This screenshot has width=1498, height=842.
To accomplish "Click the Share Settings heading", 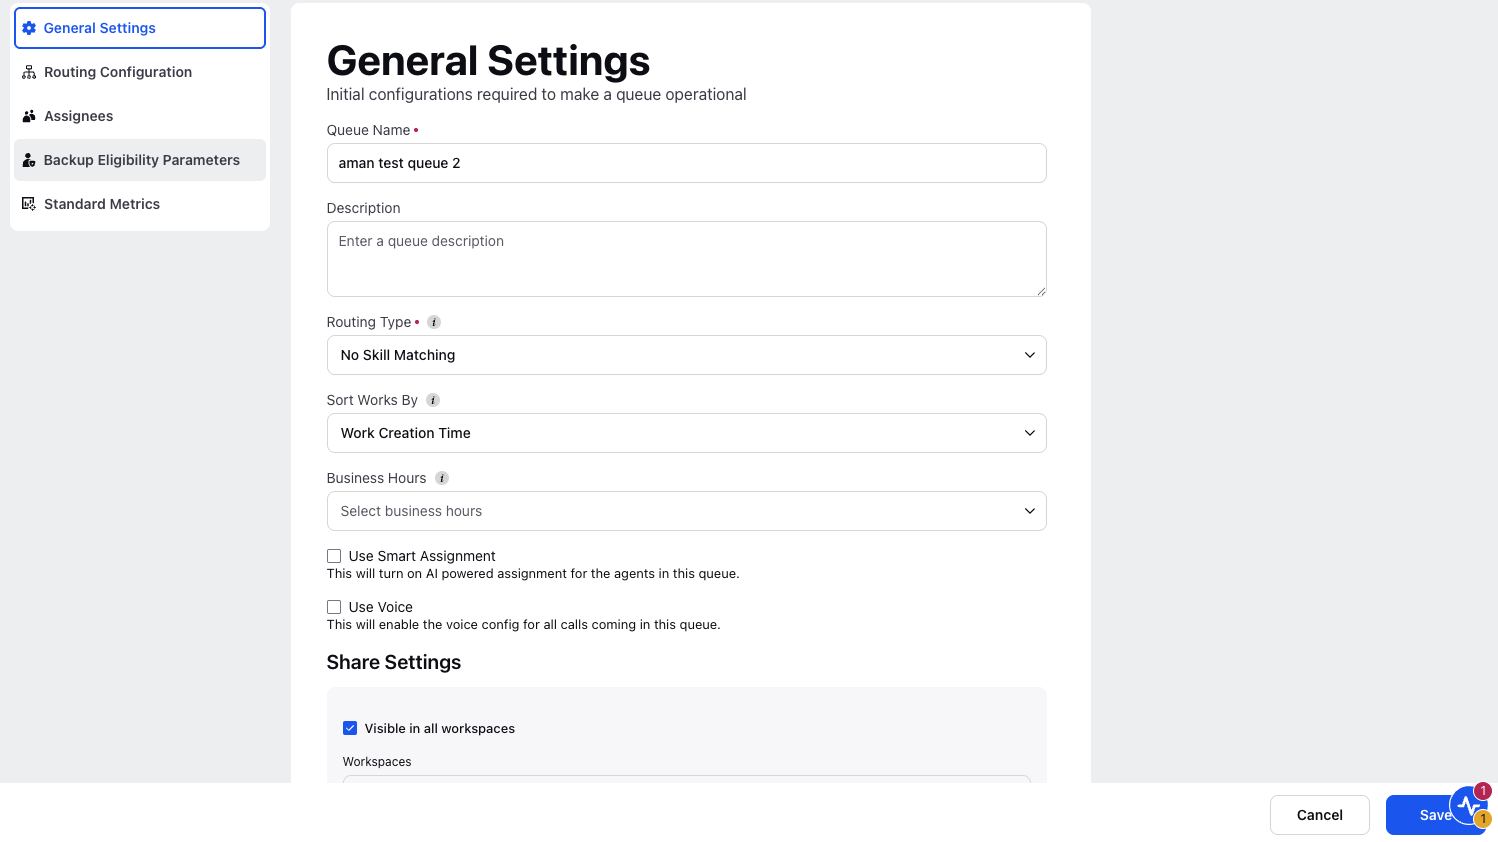I will pos(394,662).
